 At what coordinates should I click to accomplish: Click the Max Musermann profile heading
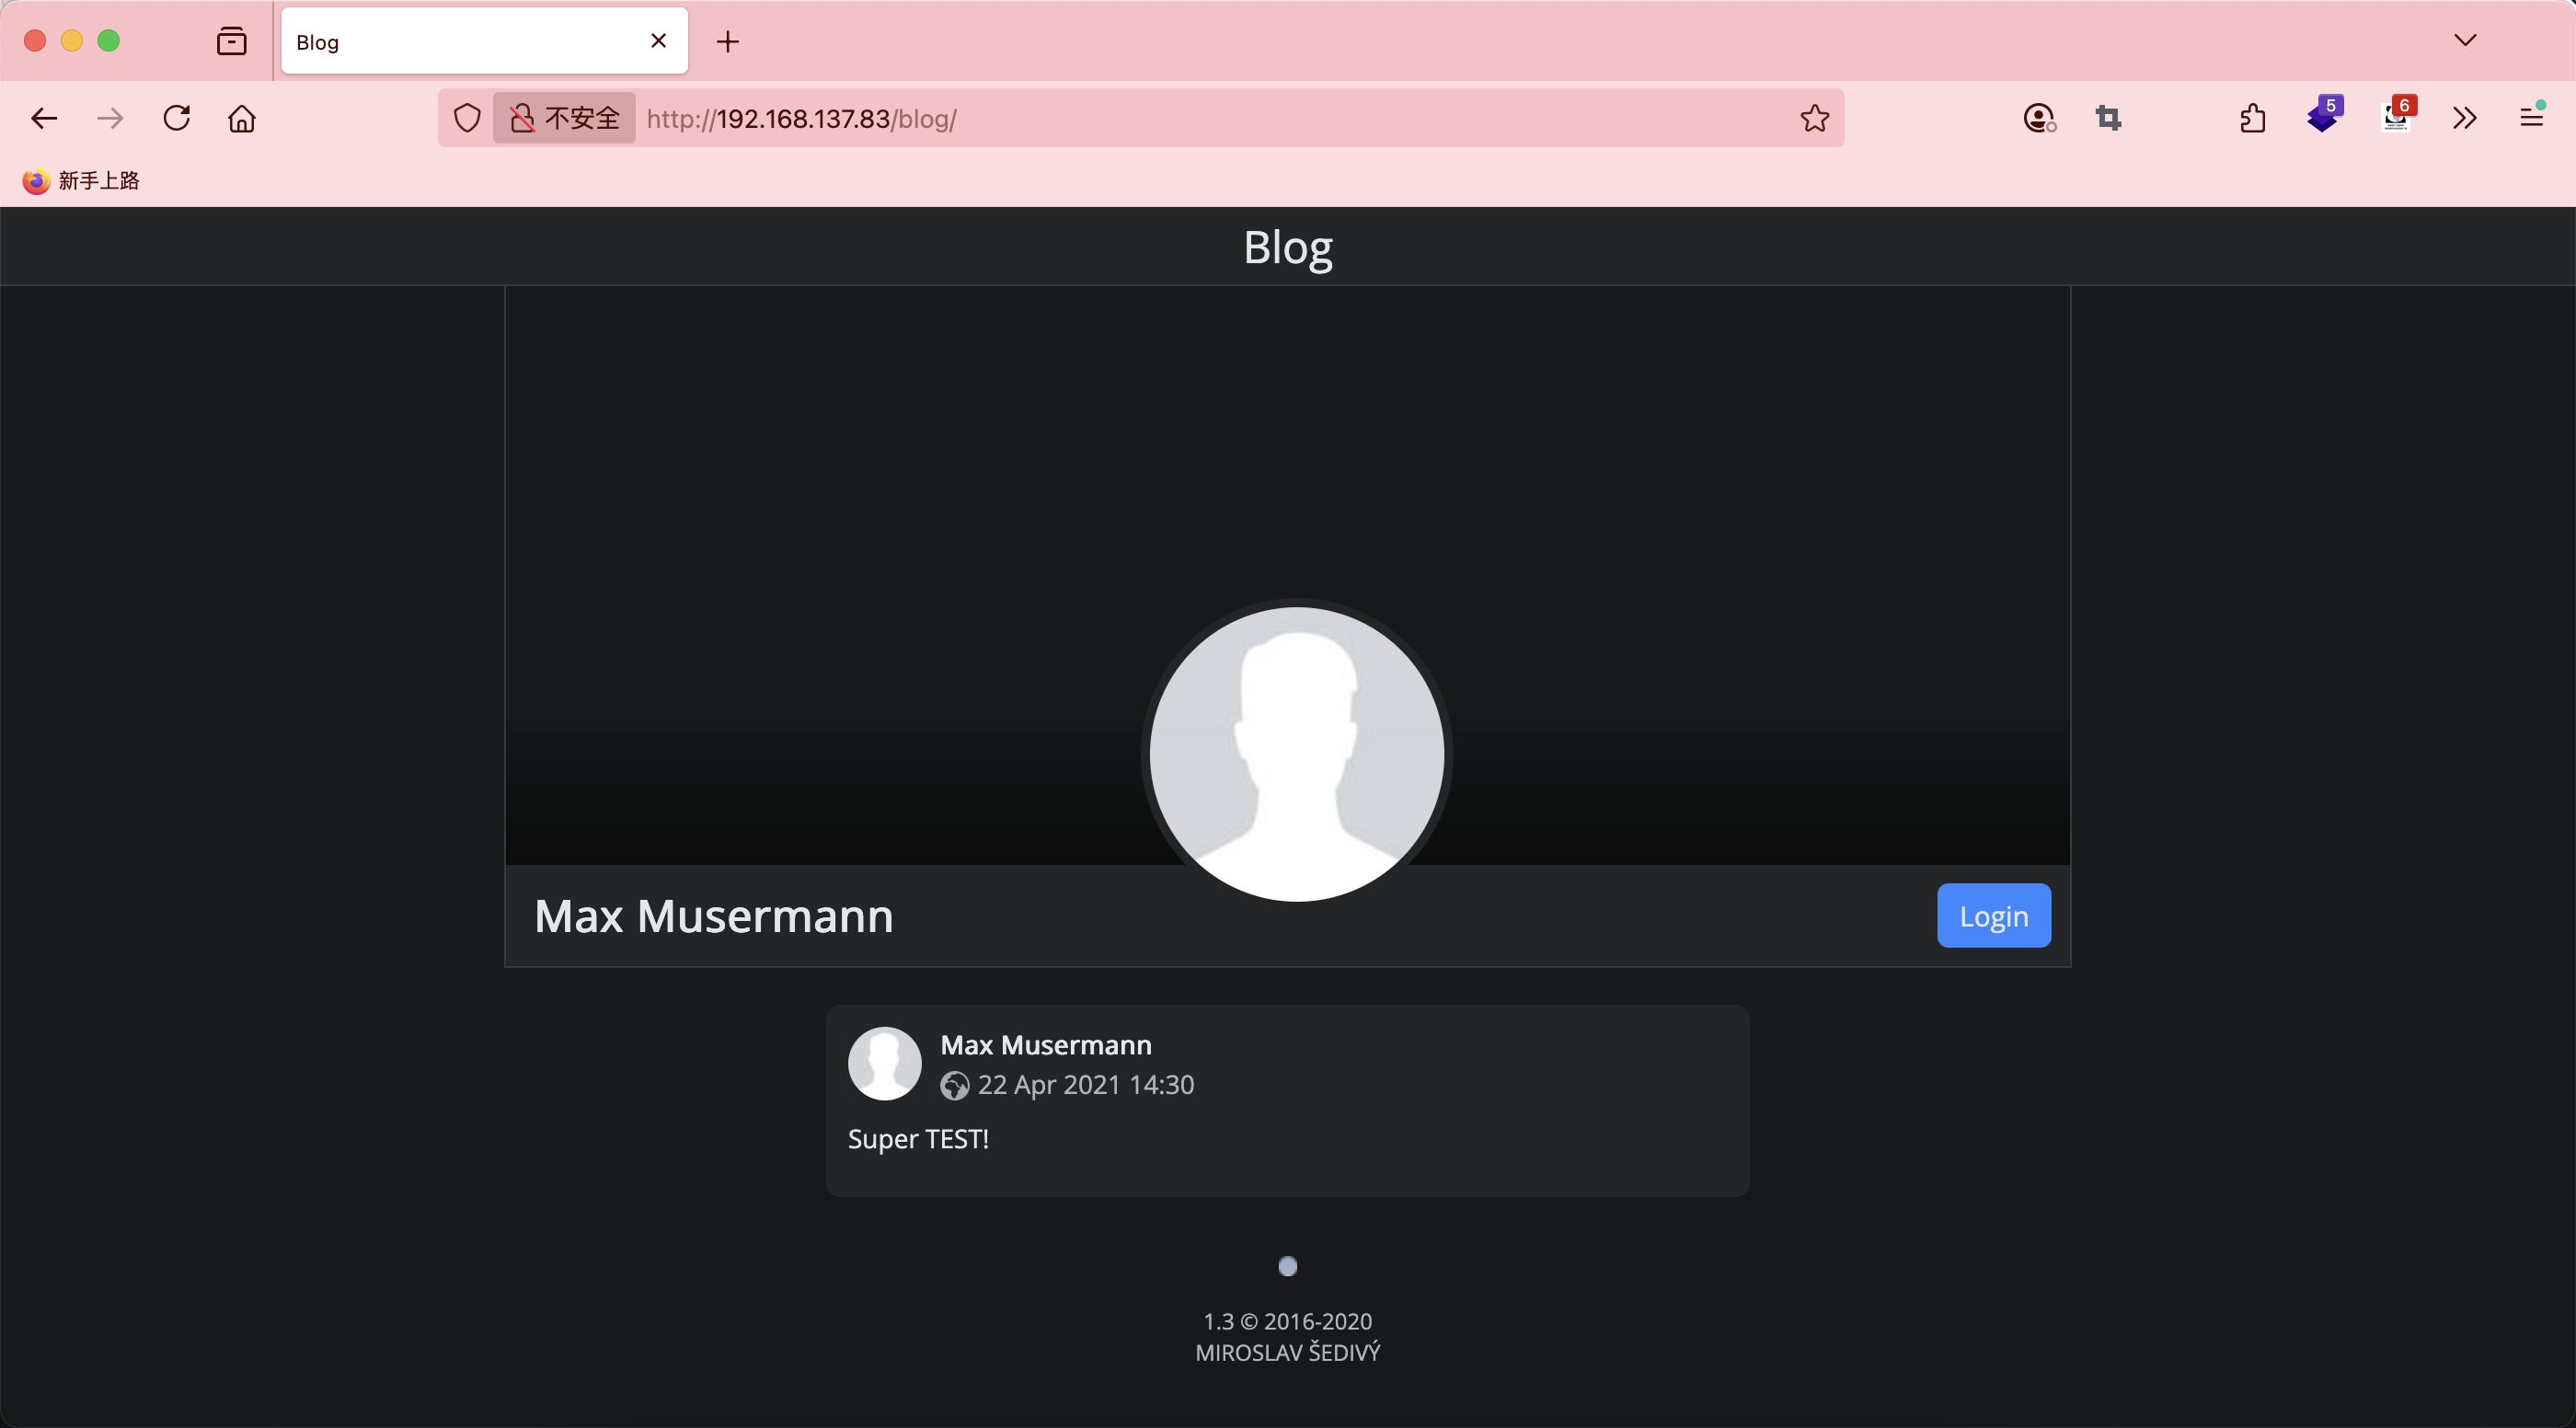pyautogui.click(x=713, y=915)
